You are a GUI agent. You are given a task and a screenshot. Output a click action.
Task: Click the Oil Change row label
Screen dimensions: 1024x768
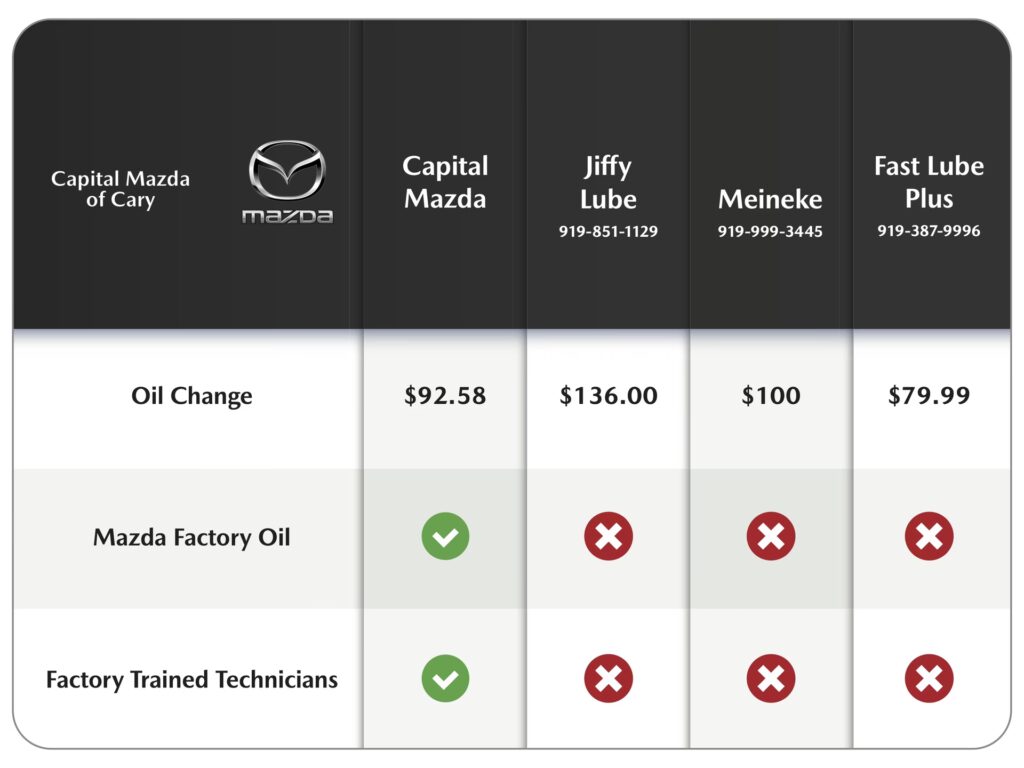coord(191,396)
